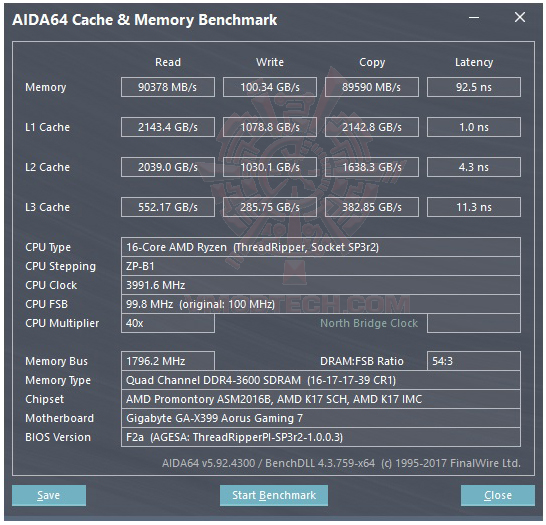The width and height of the screenshot is (546, 525).
Task: Click the DRAM:FSB Ratio value box
Action: 474,361
